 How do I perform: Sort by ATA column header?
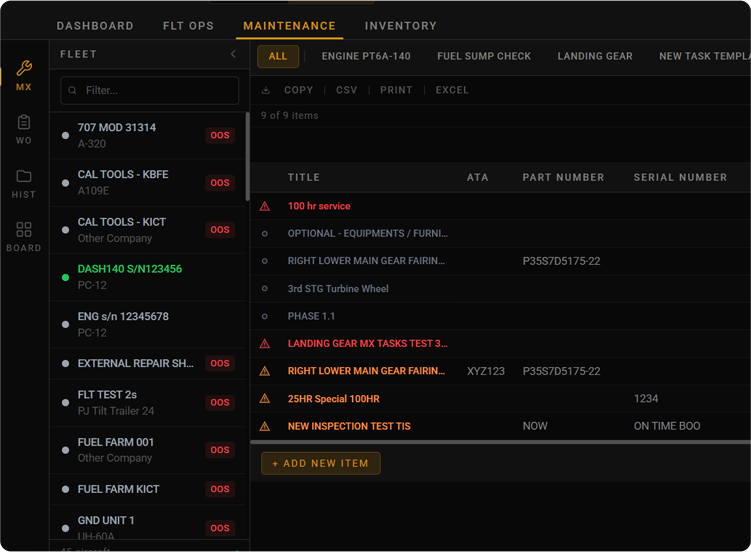pyautogui.click(x=478, y=178)
